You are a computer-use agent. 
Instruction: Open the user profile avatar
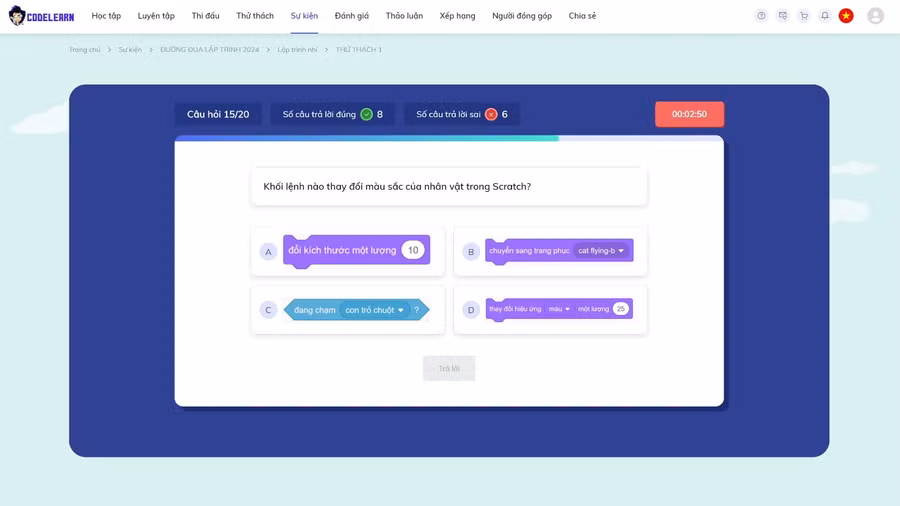point(875,16)
